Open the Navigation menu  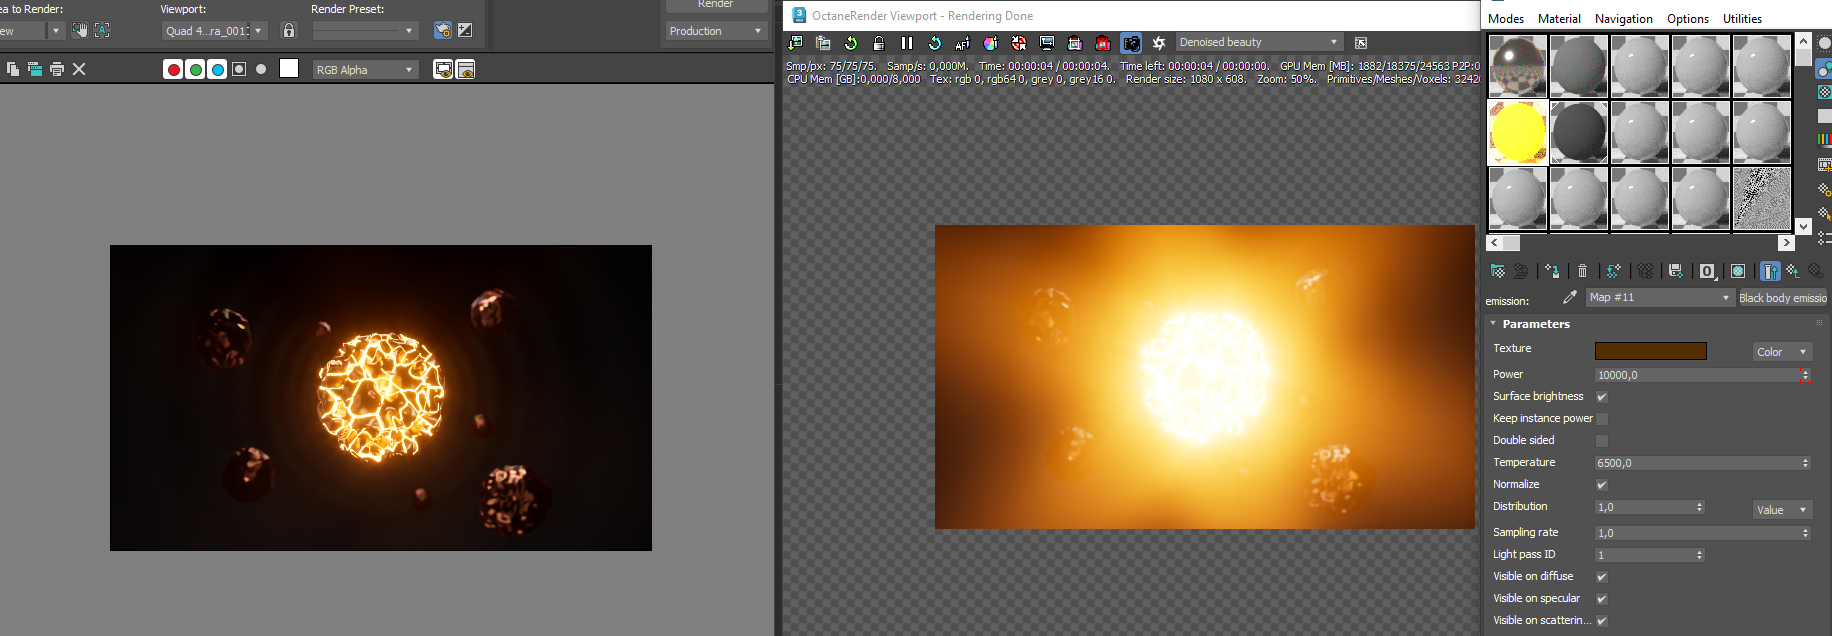(x=1624, y=19)
